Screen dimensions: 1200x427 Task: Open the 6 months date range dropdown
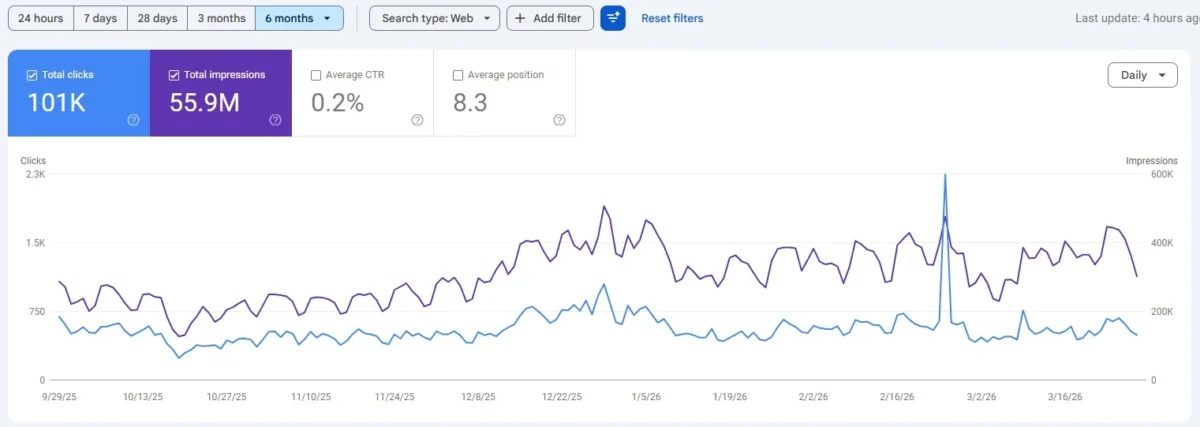(299, 18)
